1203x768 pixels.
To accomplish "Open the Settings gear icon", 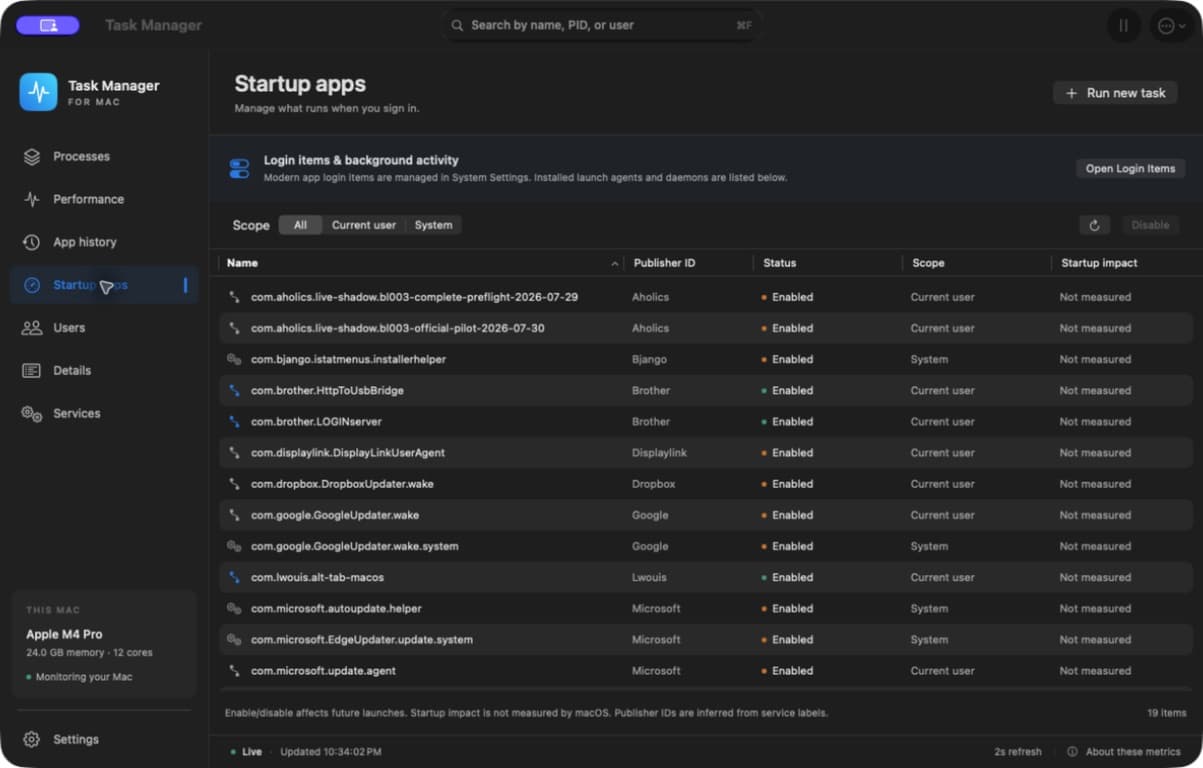I will click(32, 739).
